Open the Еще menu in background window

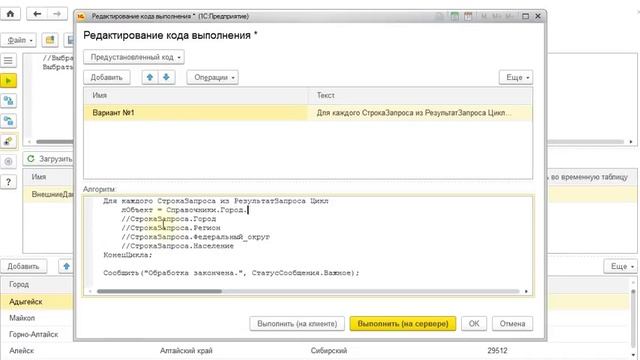[620, 267]
